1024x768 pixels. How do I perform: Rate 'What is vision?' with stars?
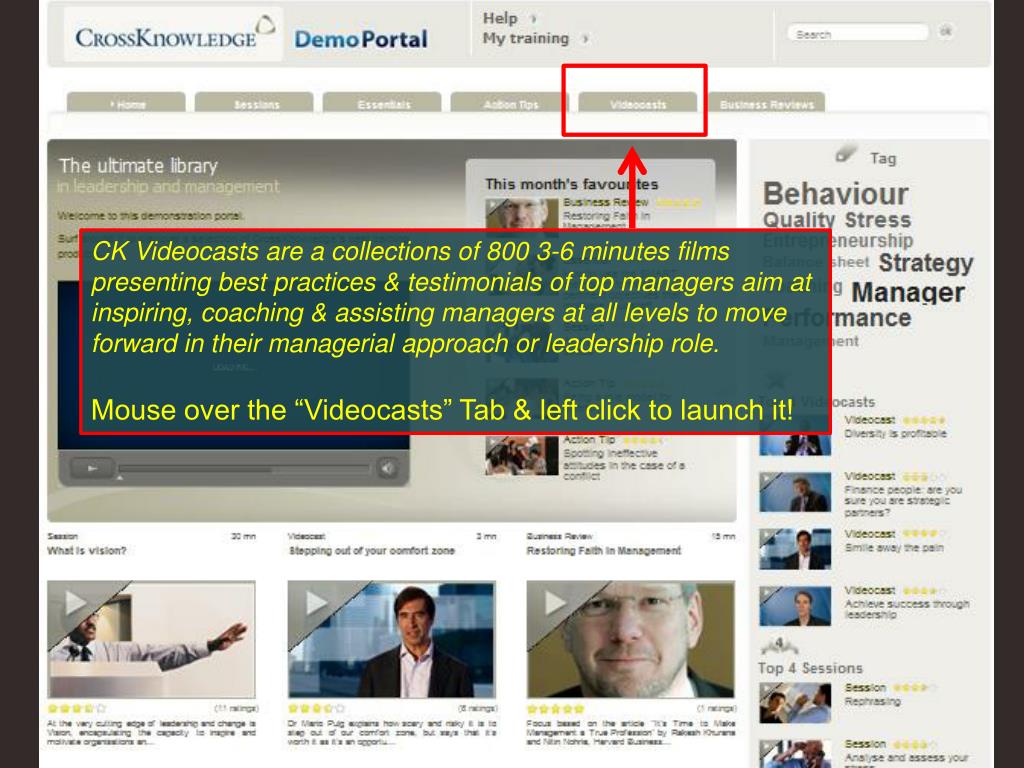pos(76,708)
